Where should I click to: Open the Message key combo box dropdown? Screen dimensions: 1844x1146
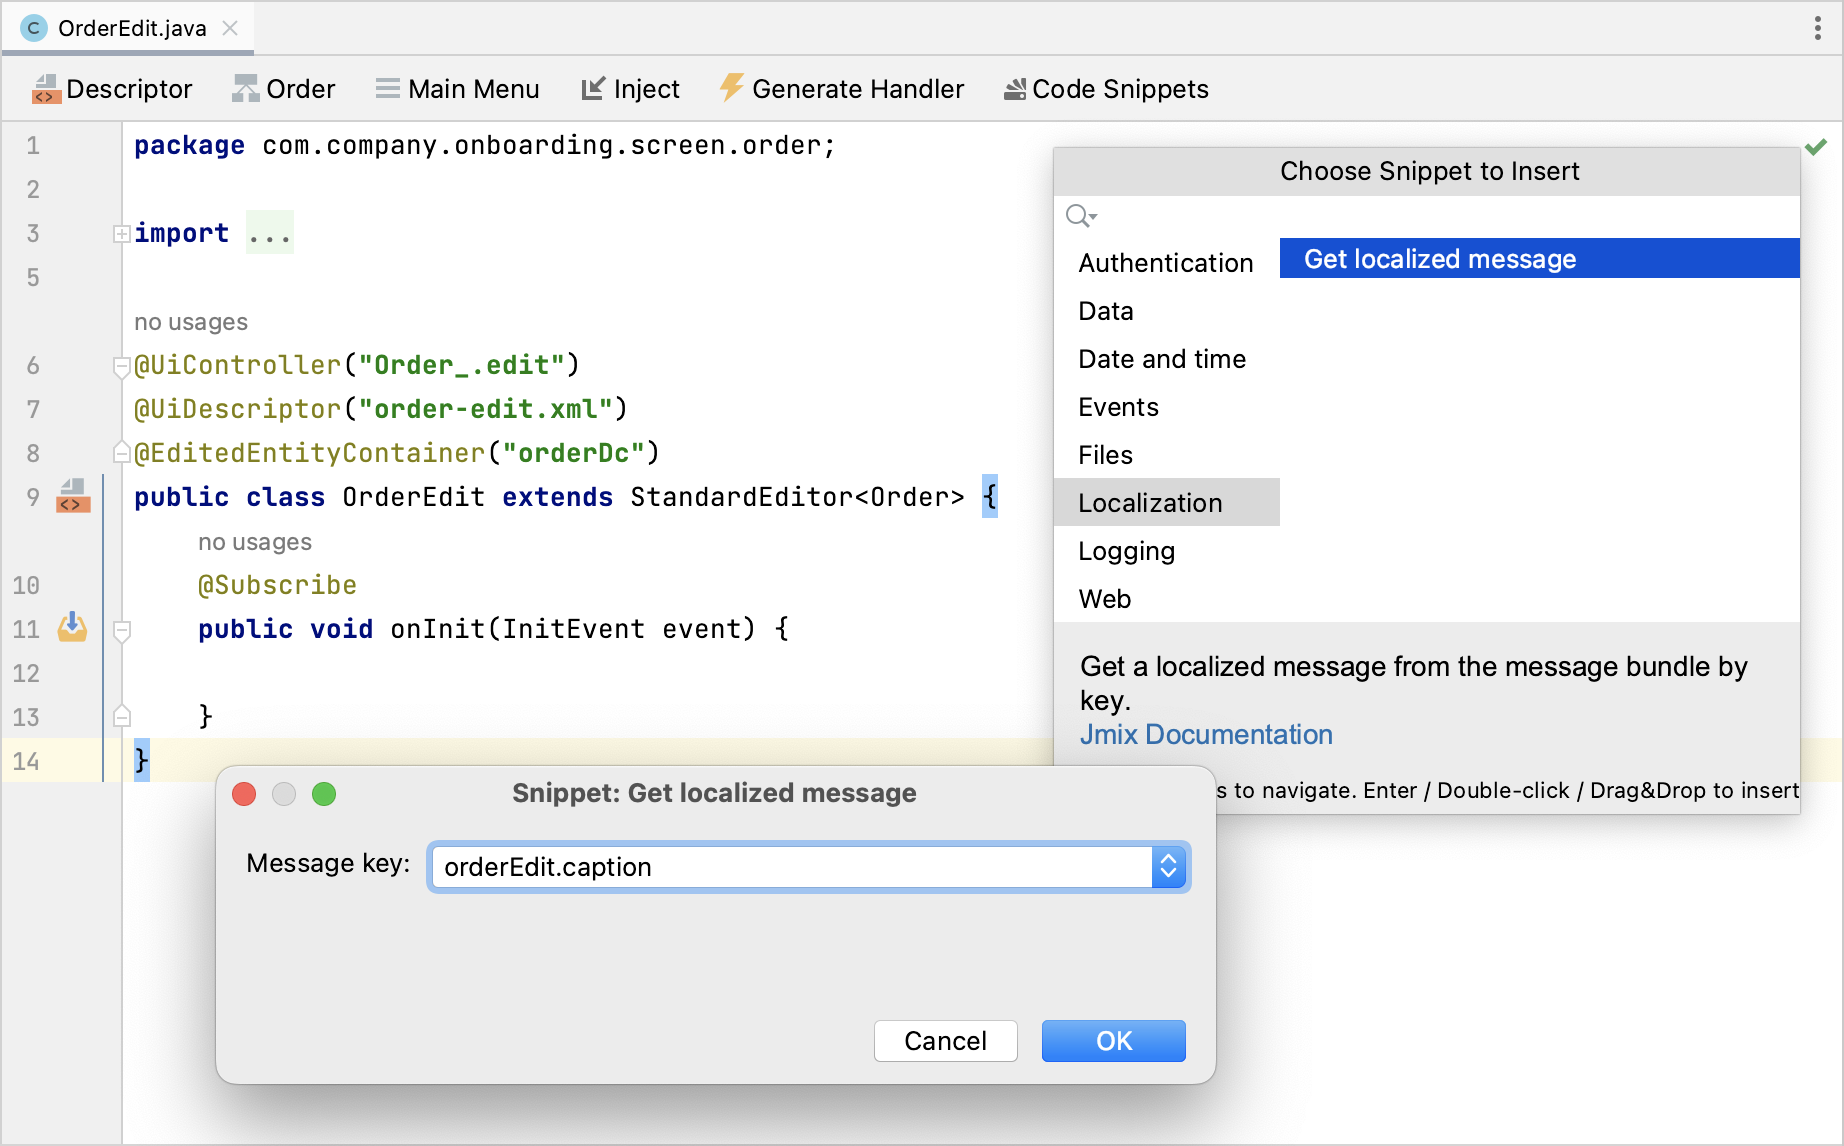pyautogui.click(x=1168, y=867)
